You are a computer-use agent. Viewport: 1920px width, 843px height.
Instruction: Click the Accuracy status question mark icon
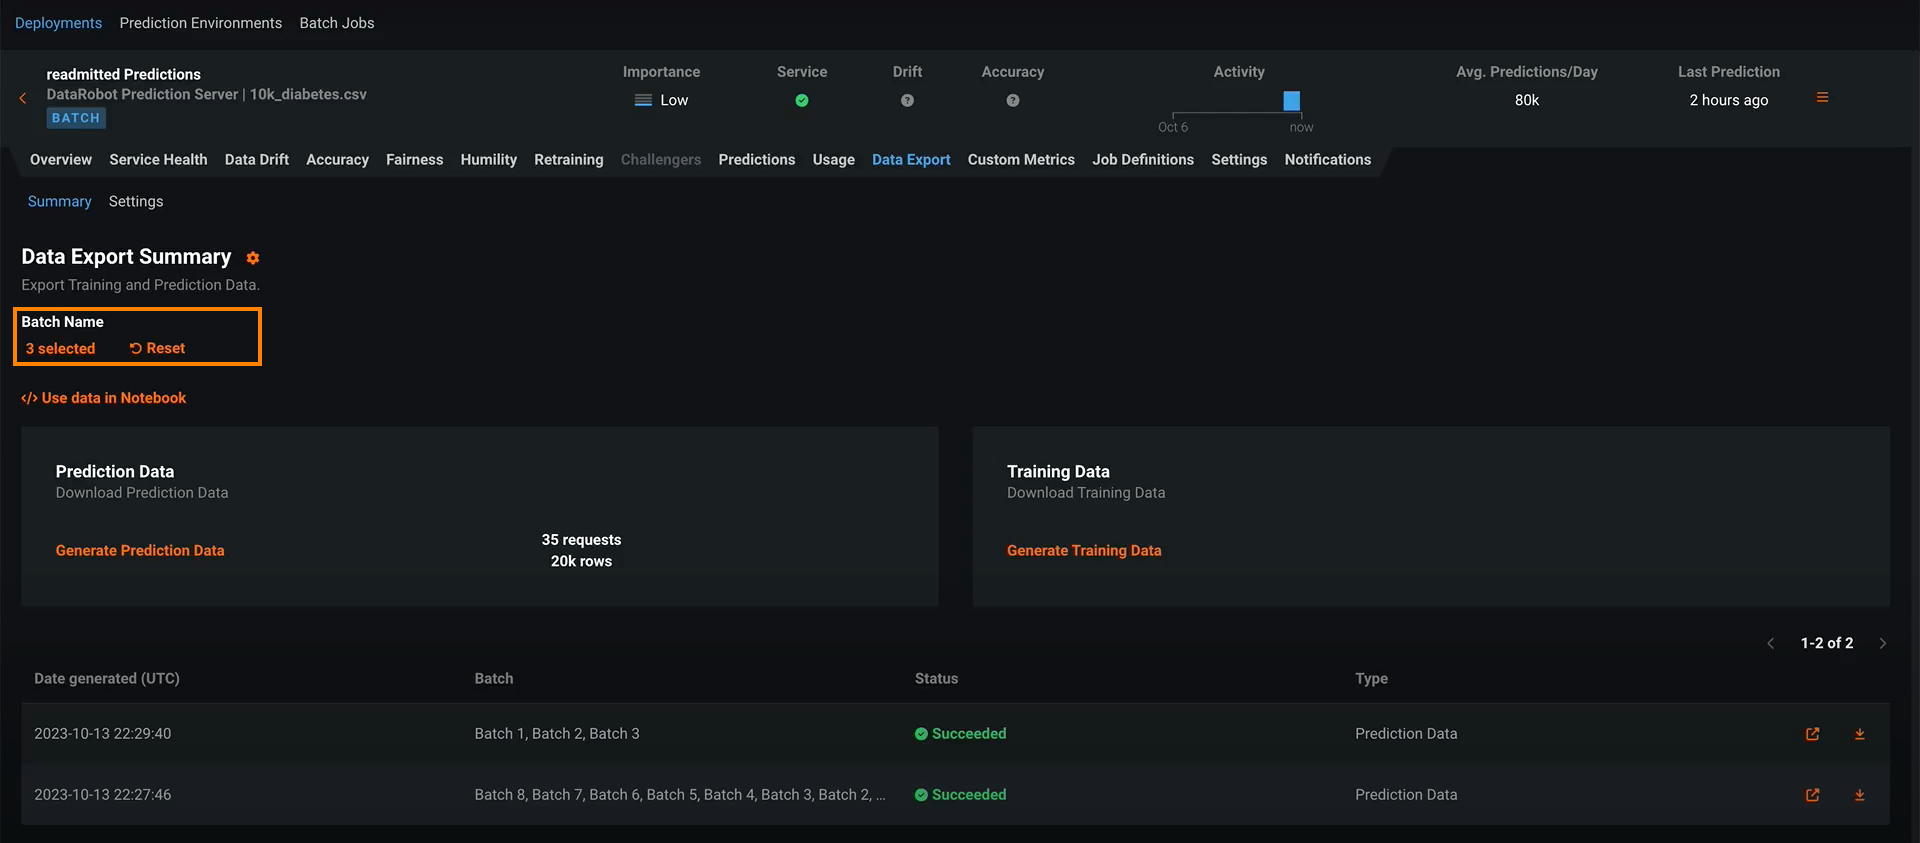(x=1012, y=101)
